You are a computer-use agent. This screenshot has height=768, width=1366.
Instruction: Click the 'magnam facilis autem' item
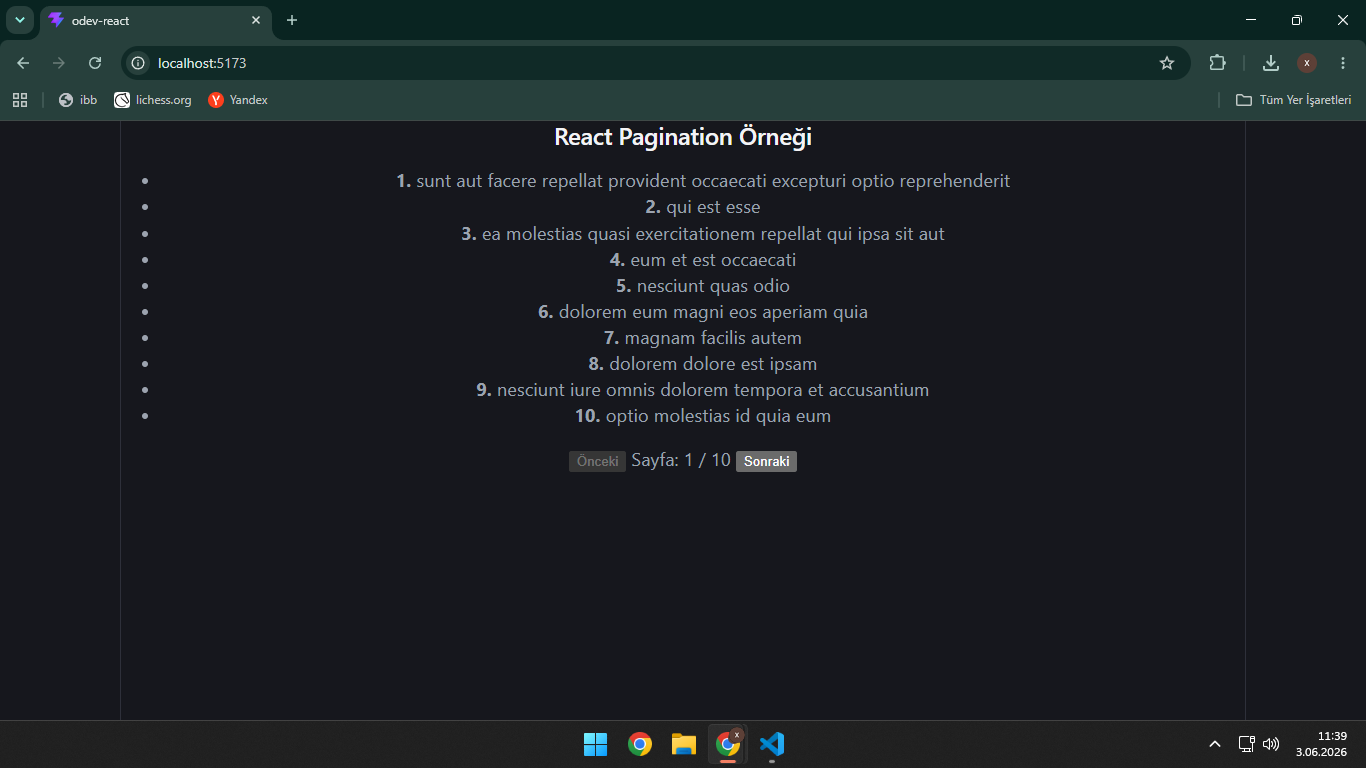click(x=703, y=337)
